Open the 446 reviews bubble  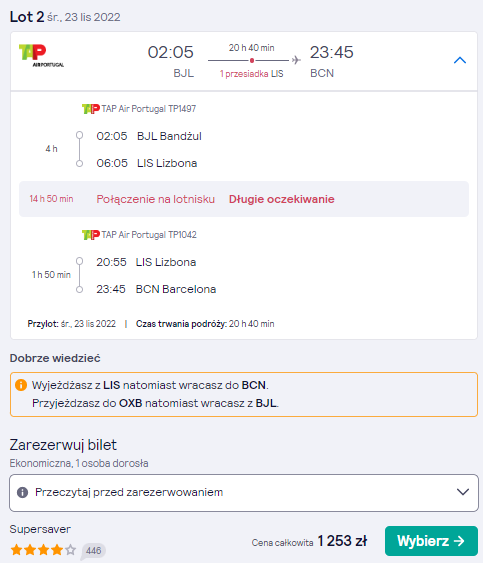point(93,551)
